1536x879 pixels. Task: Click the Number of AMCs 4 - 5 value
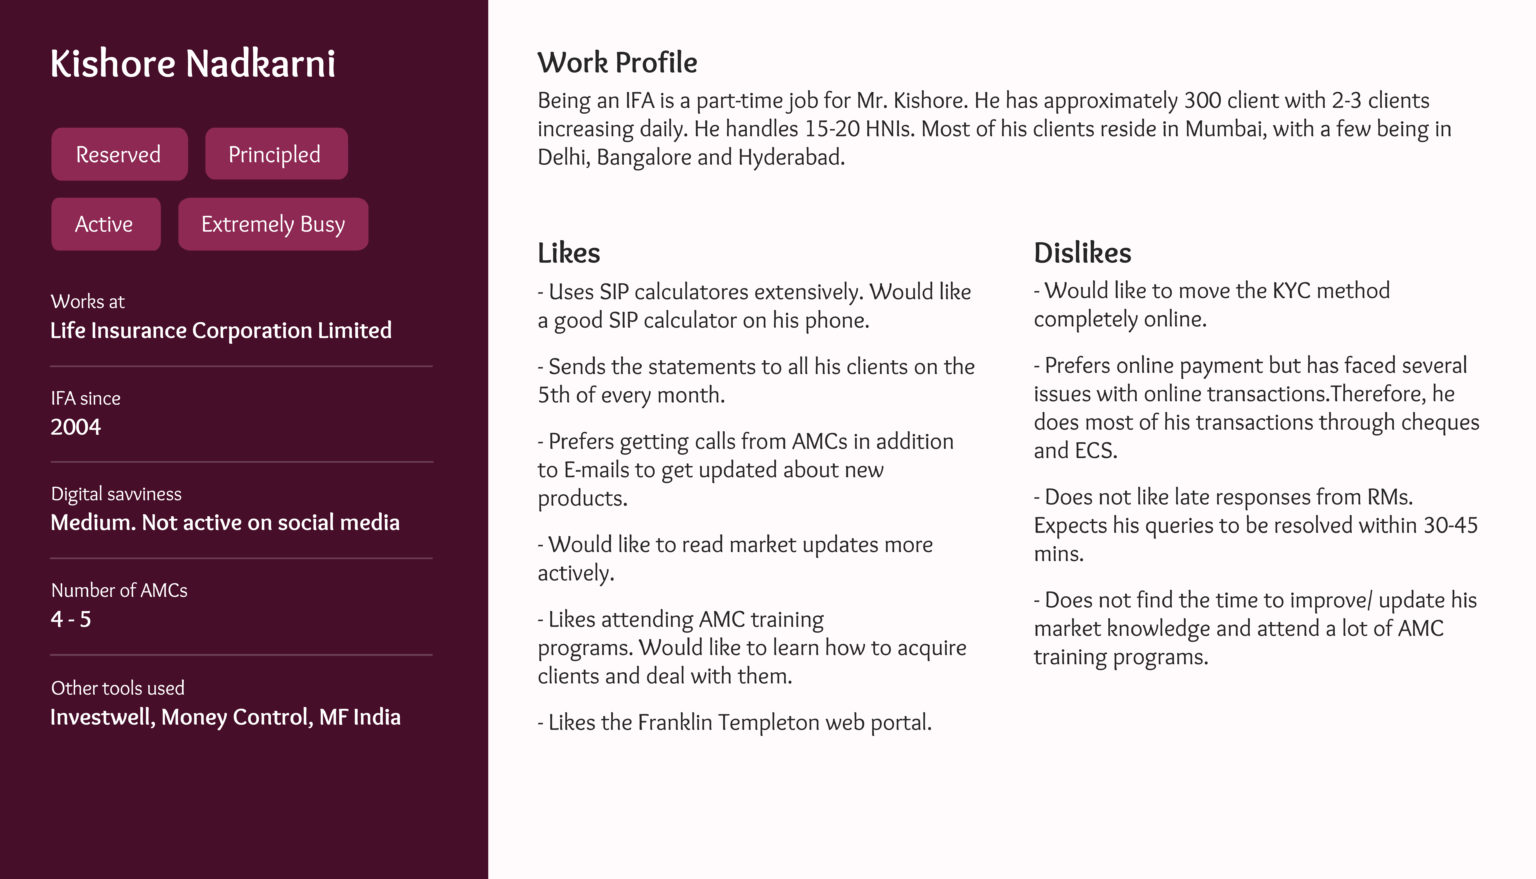[71, 619]
